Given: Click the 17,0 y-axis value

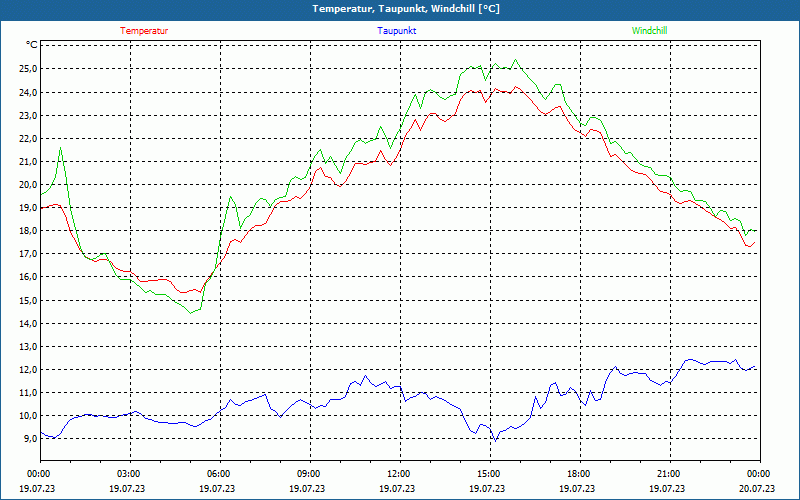Looking at the screenshot, I should (29, 254).
